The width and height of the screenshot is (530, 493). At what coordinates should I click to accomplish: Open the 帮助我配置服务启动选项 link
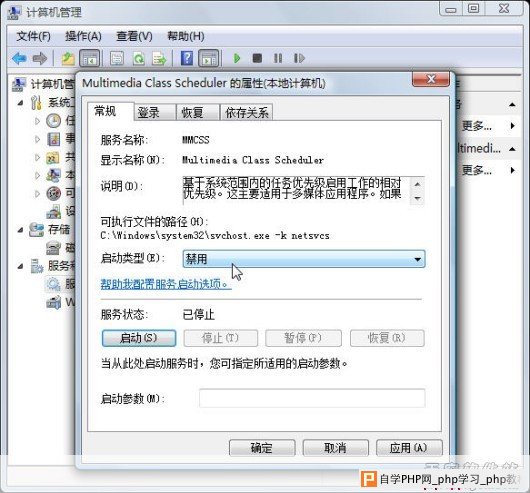click(166, 284)
